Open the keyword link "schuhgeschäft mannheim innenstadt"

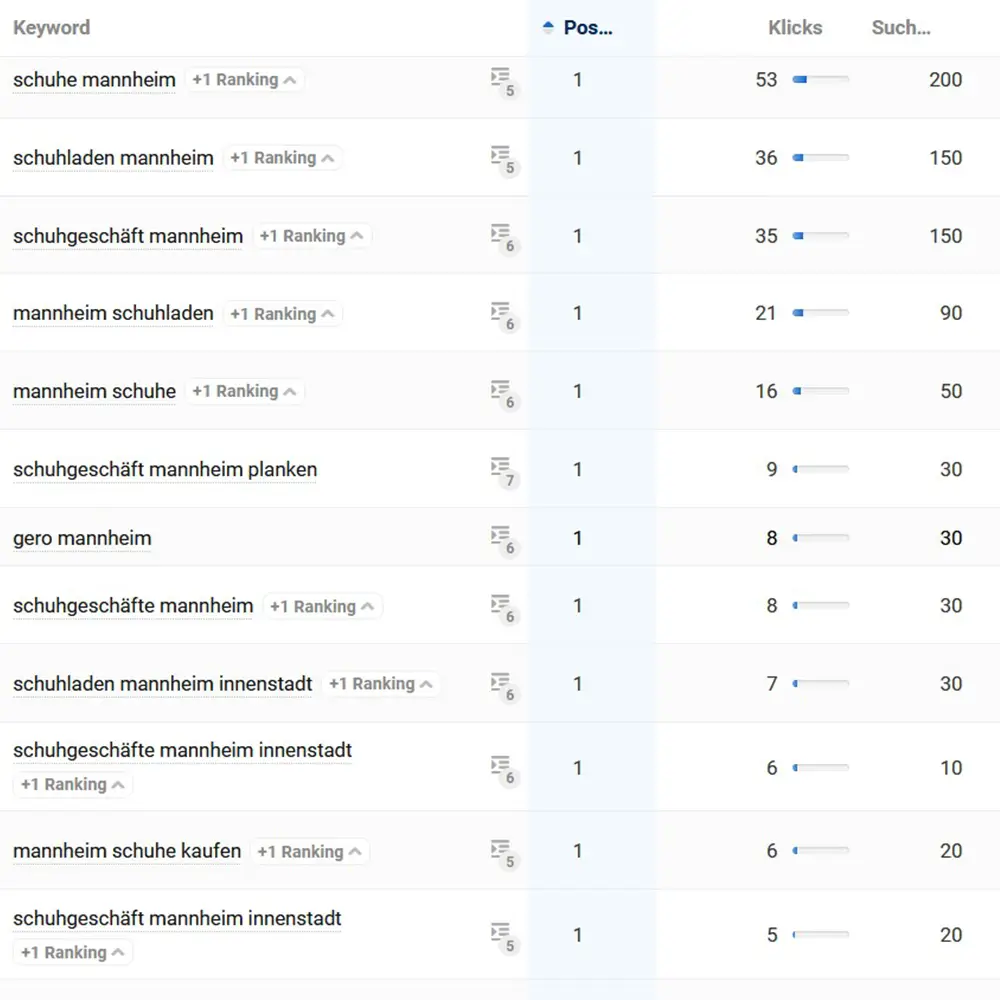(177, 918)
